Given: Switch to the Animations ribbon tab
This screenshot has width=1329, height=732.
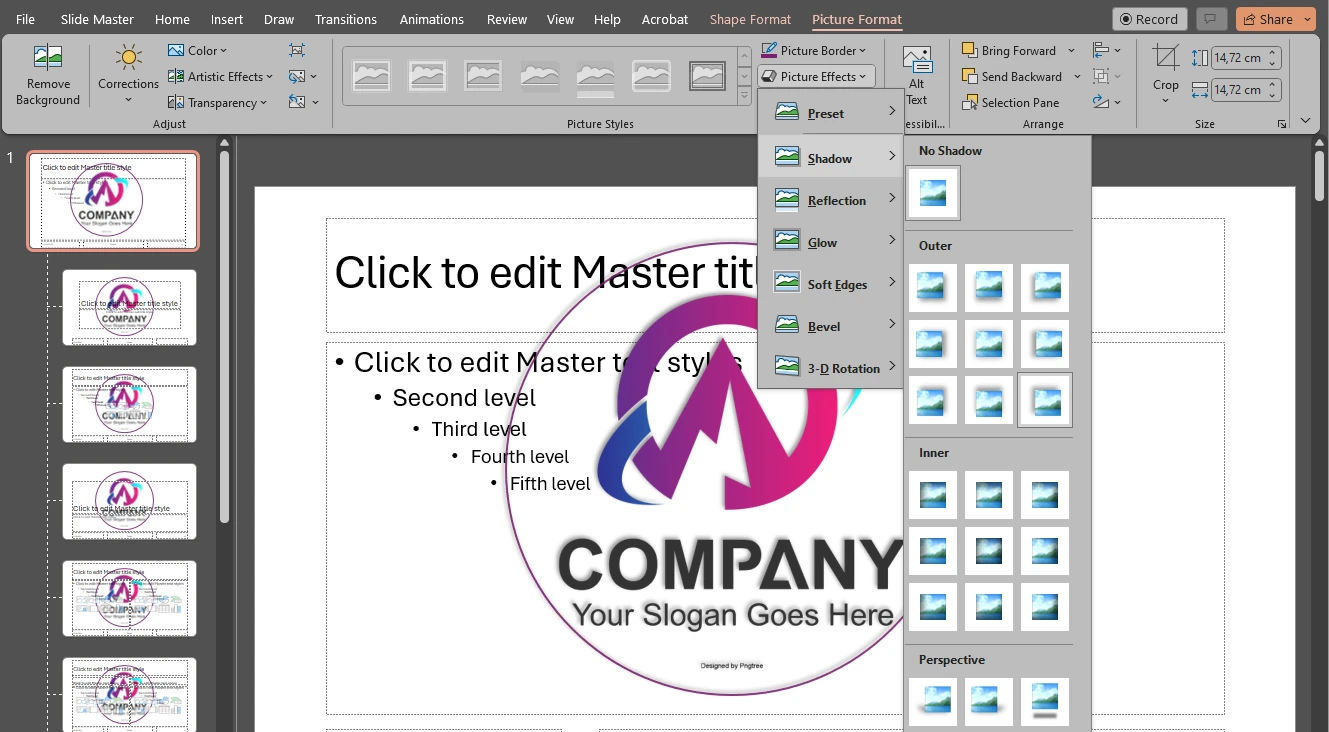Looking at the screenshot, I should [x=431, y=18].
